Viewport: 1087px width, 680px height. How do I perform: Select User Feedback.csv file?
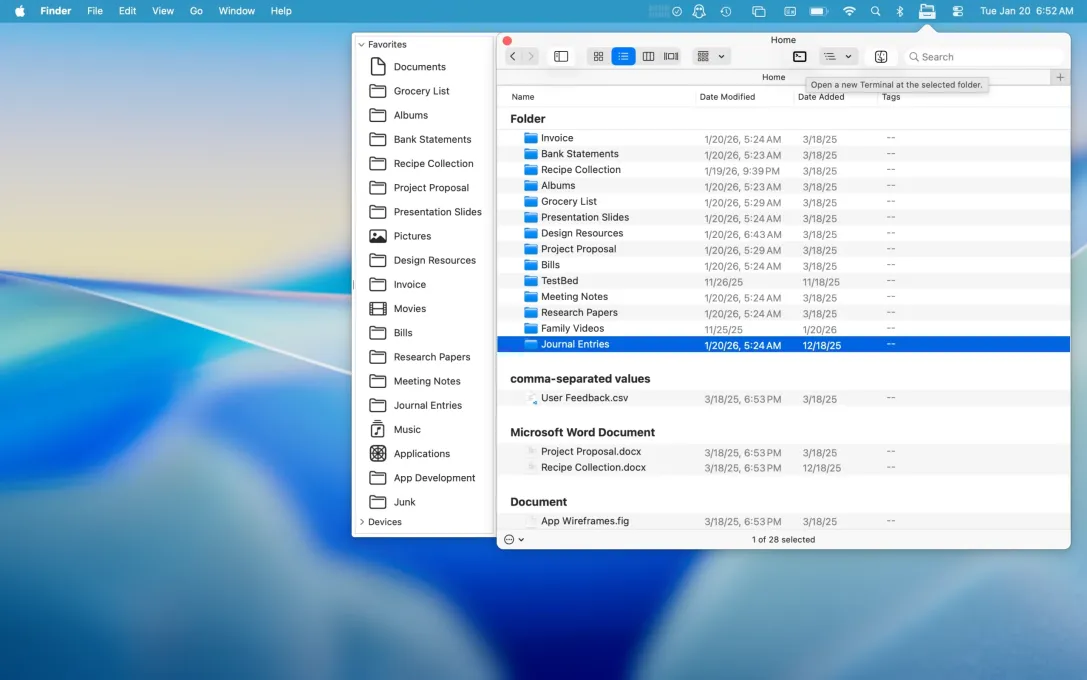[x=783, y=398]
